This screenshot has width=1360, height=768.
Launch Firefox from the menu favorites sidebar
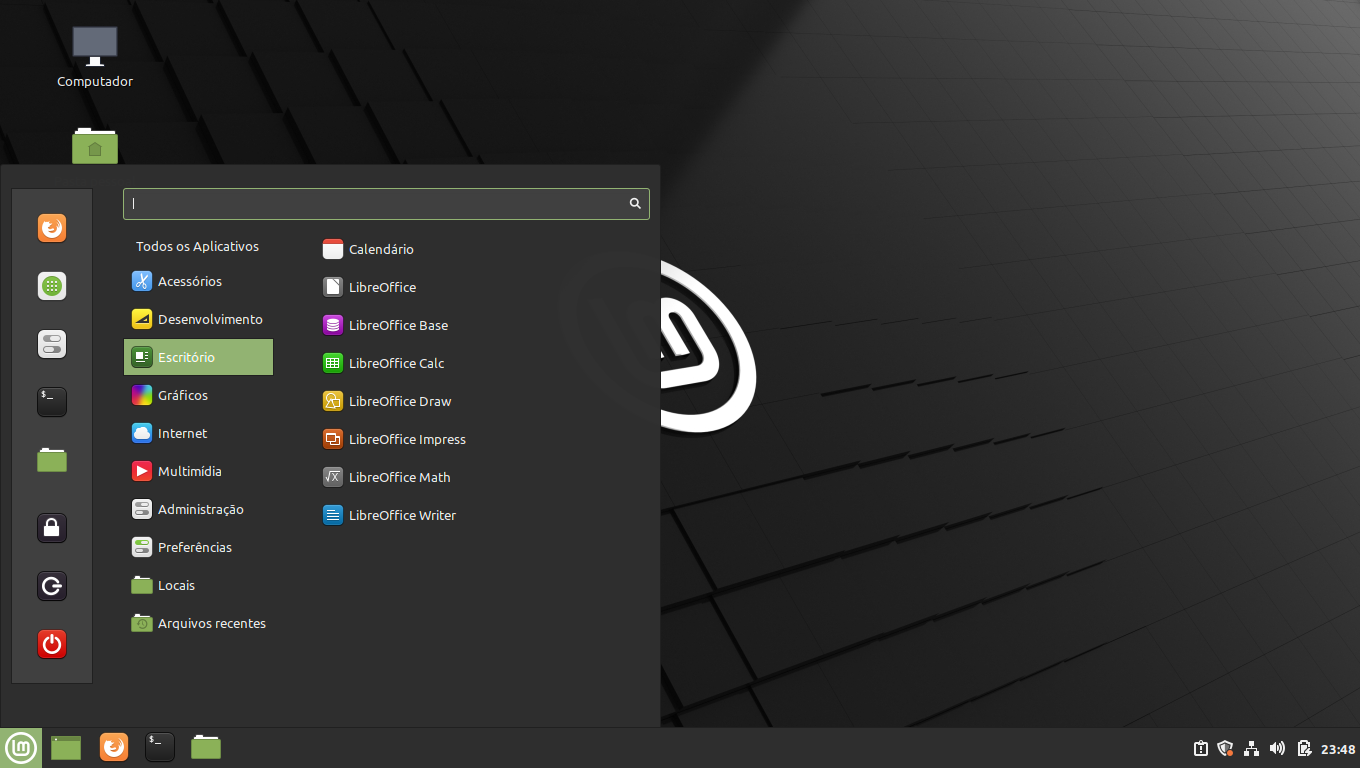pyautogui.click(x=52, y=228)
